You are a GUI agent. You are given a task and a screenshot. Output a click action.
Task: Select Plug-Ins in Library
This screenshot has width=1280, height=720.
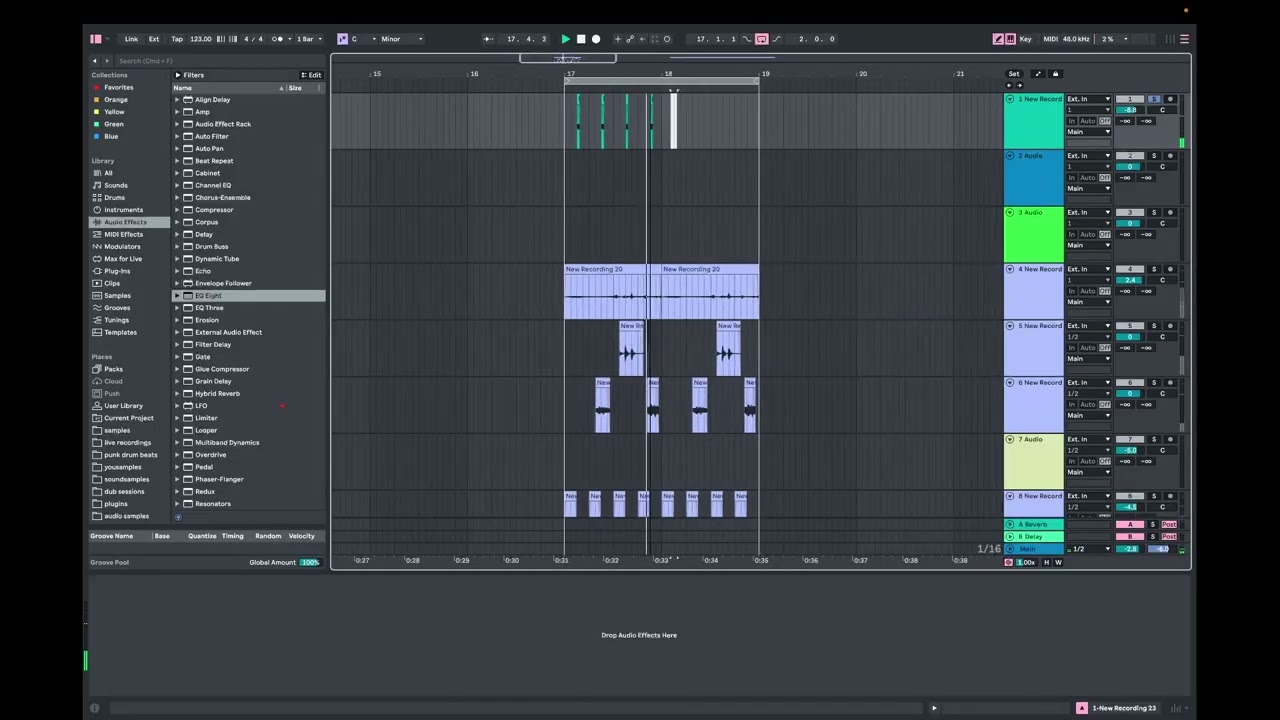tap(117, 271)
